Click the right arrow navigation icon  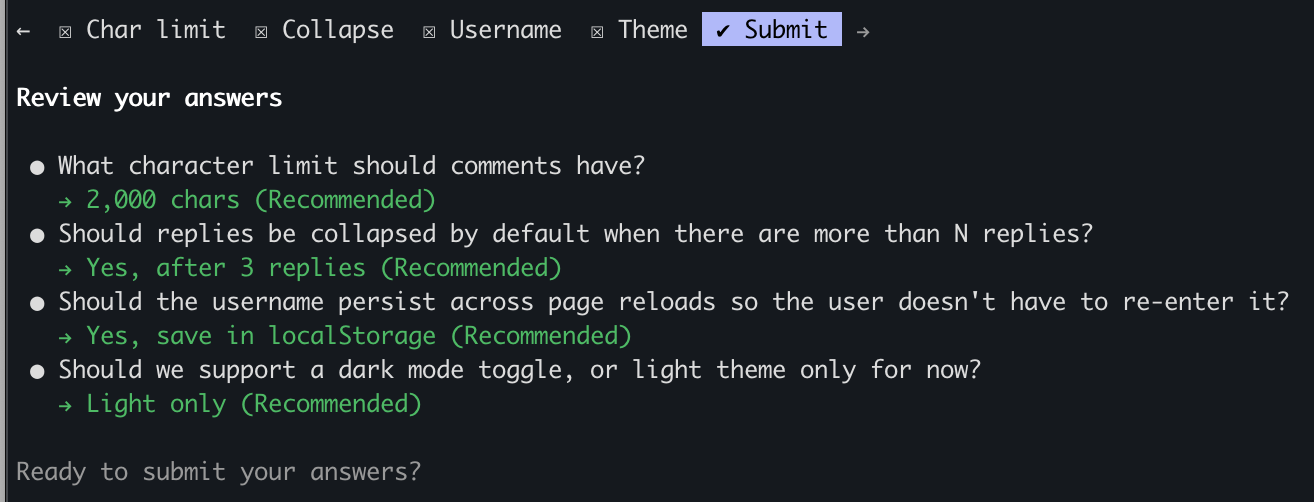863,31
